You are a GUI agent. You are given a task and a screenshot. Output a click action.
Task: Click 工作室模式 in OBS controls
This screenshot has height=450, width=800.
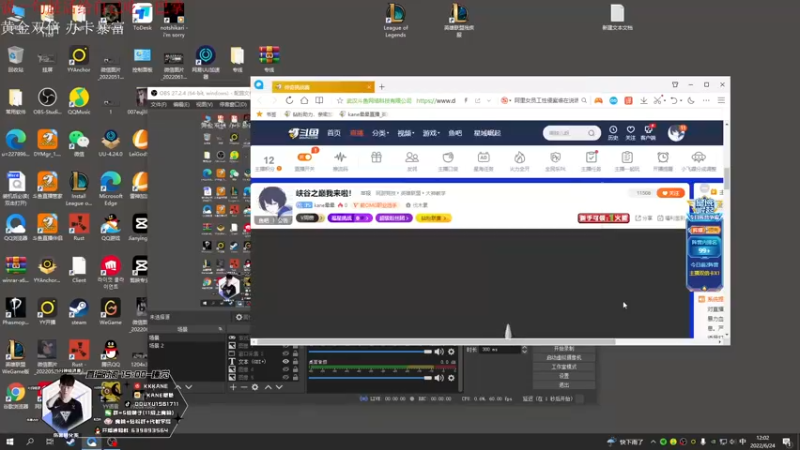click(564, 367)
